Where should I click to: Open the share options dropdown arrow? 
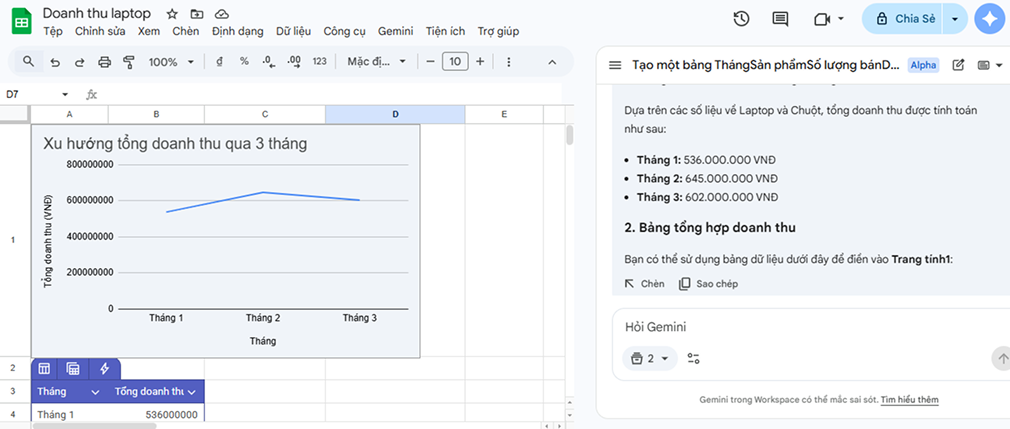tap(955, 19)
